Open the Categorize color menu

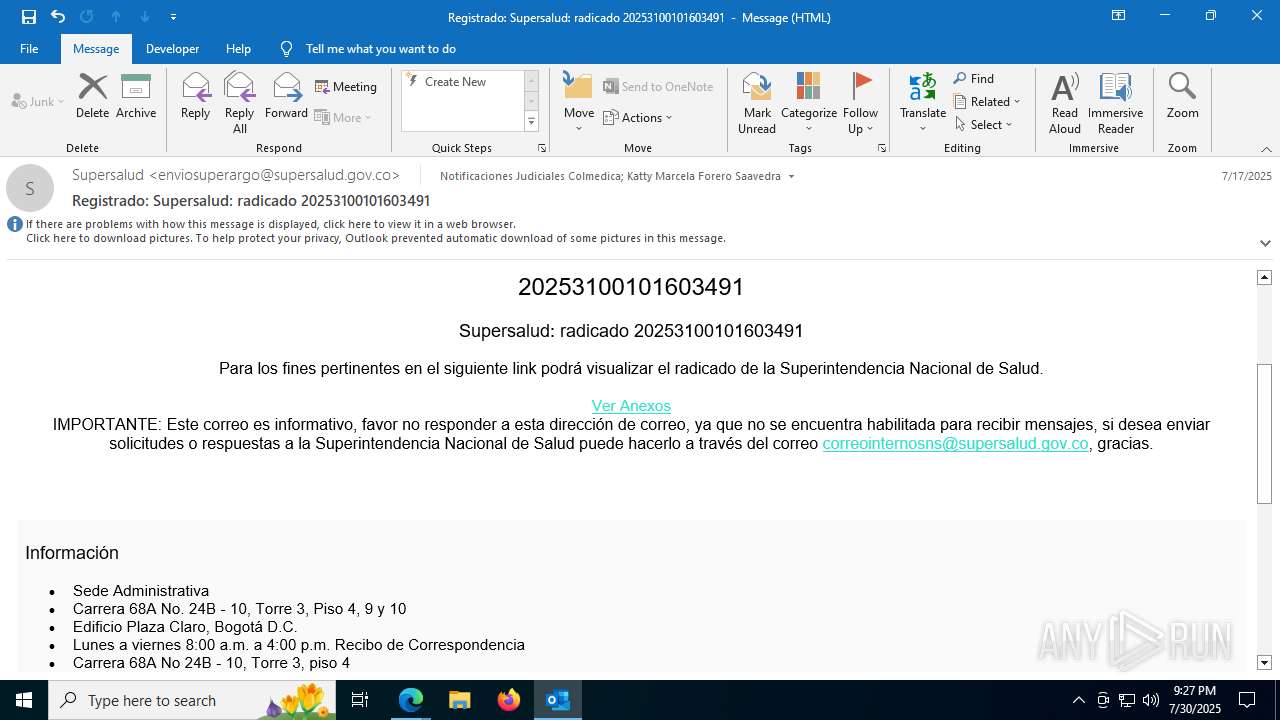(x=809, y=103)
